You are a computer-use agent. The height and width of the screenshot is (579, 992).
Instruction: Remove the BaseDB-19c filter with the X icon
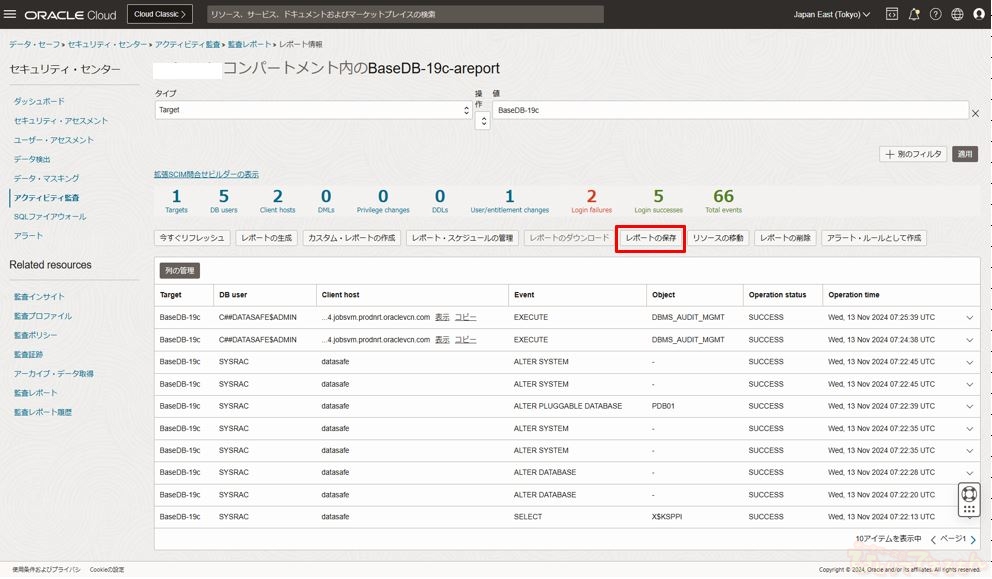point(976,113)
